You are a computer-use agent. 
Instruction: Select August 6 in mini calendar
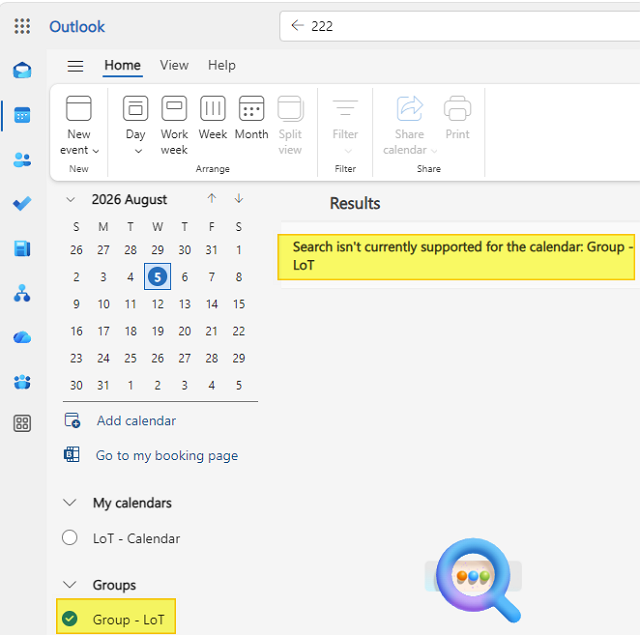click(x=184, y=277)
